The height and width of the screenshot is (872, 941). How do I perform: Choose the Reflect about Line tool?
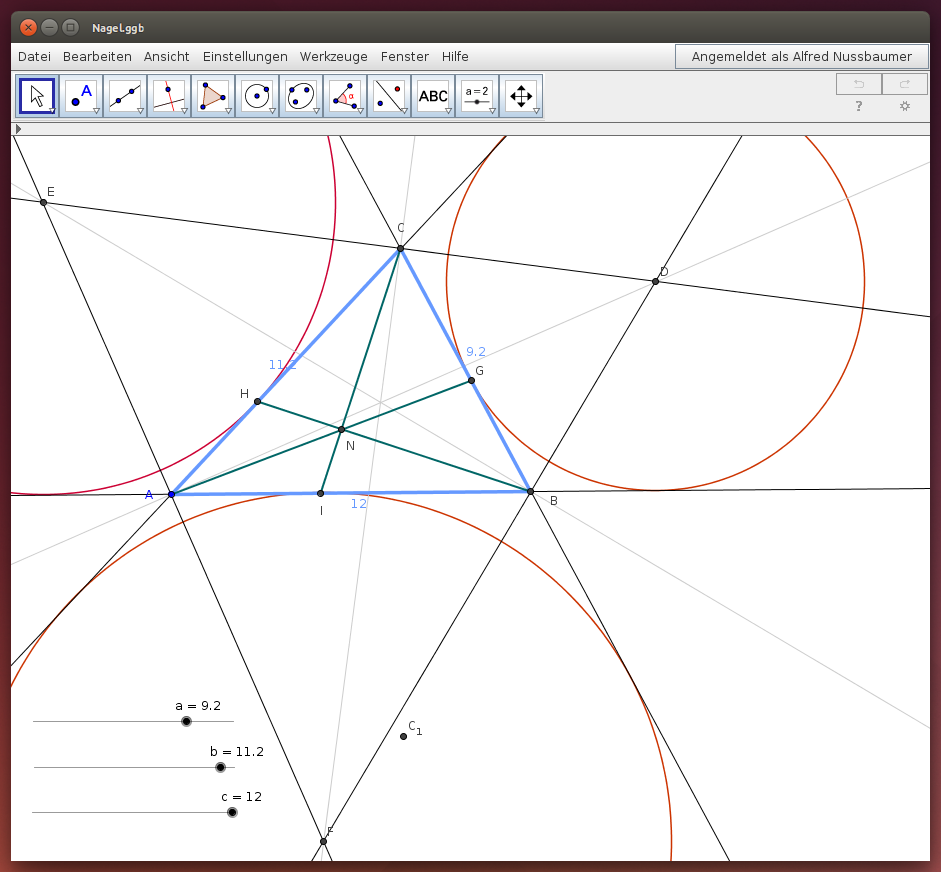[x=389, y=96]
